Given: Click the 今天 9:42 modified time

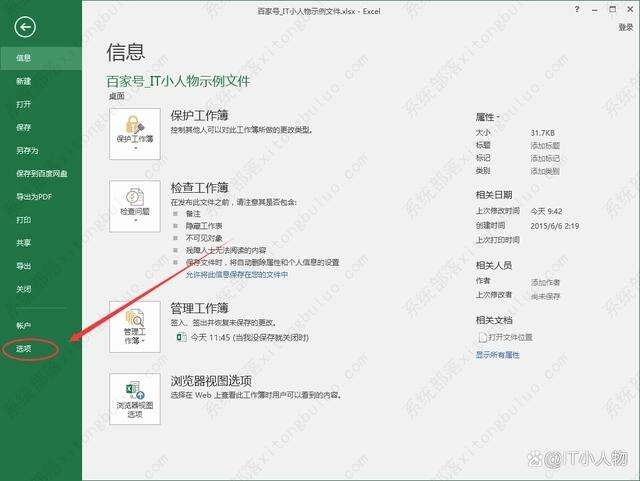Looking at the screenshot, I should point(546,211).
